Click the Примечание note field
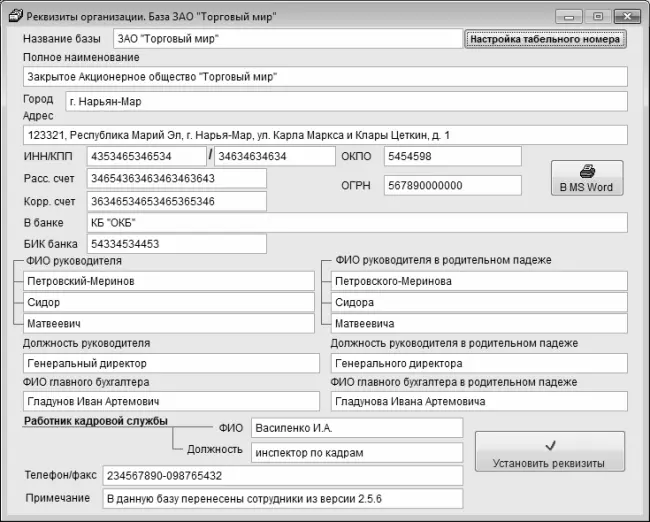This screenshot has height=522, width=650. [283, 498]
